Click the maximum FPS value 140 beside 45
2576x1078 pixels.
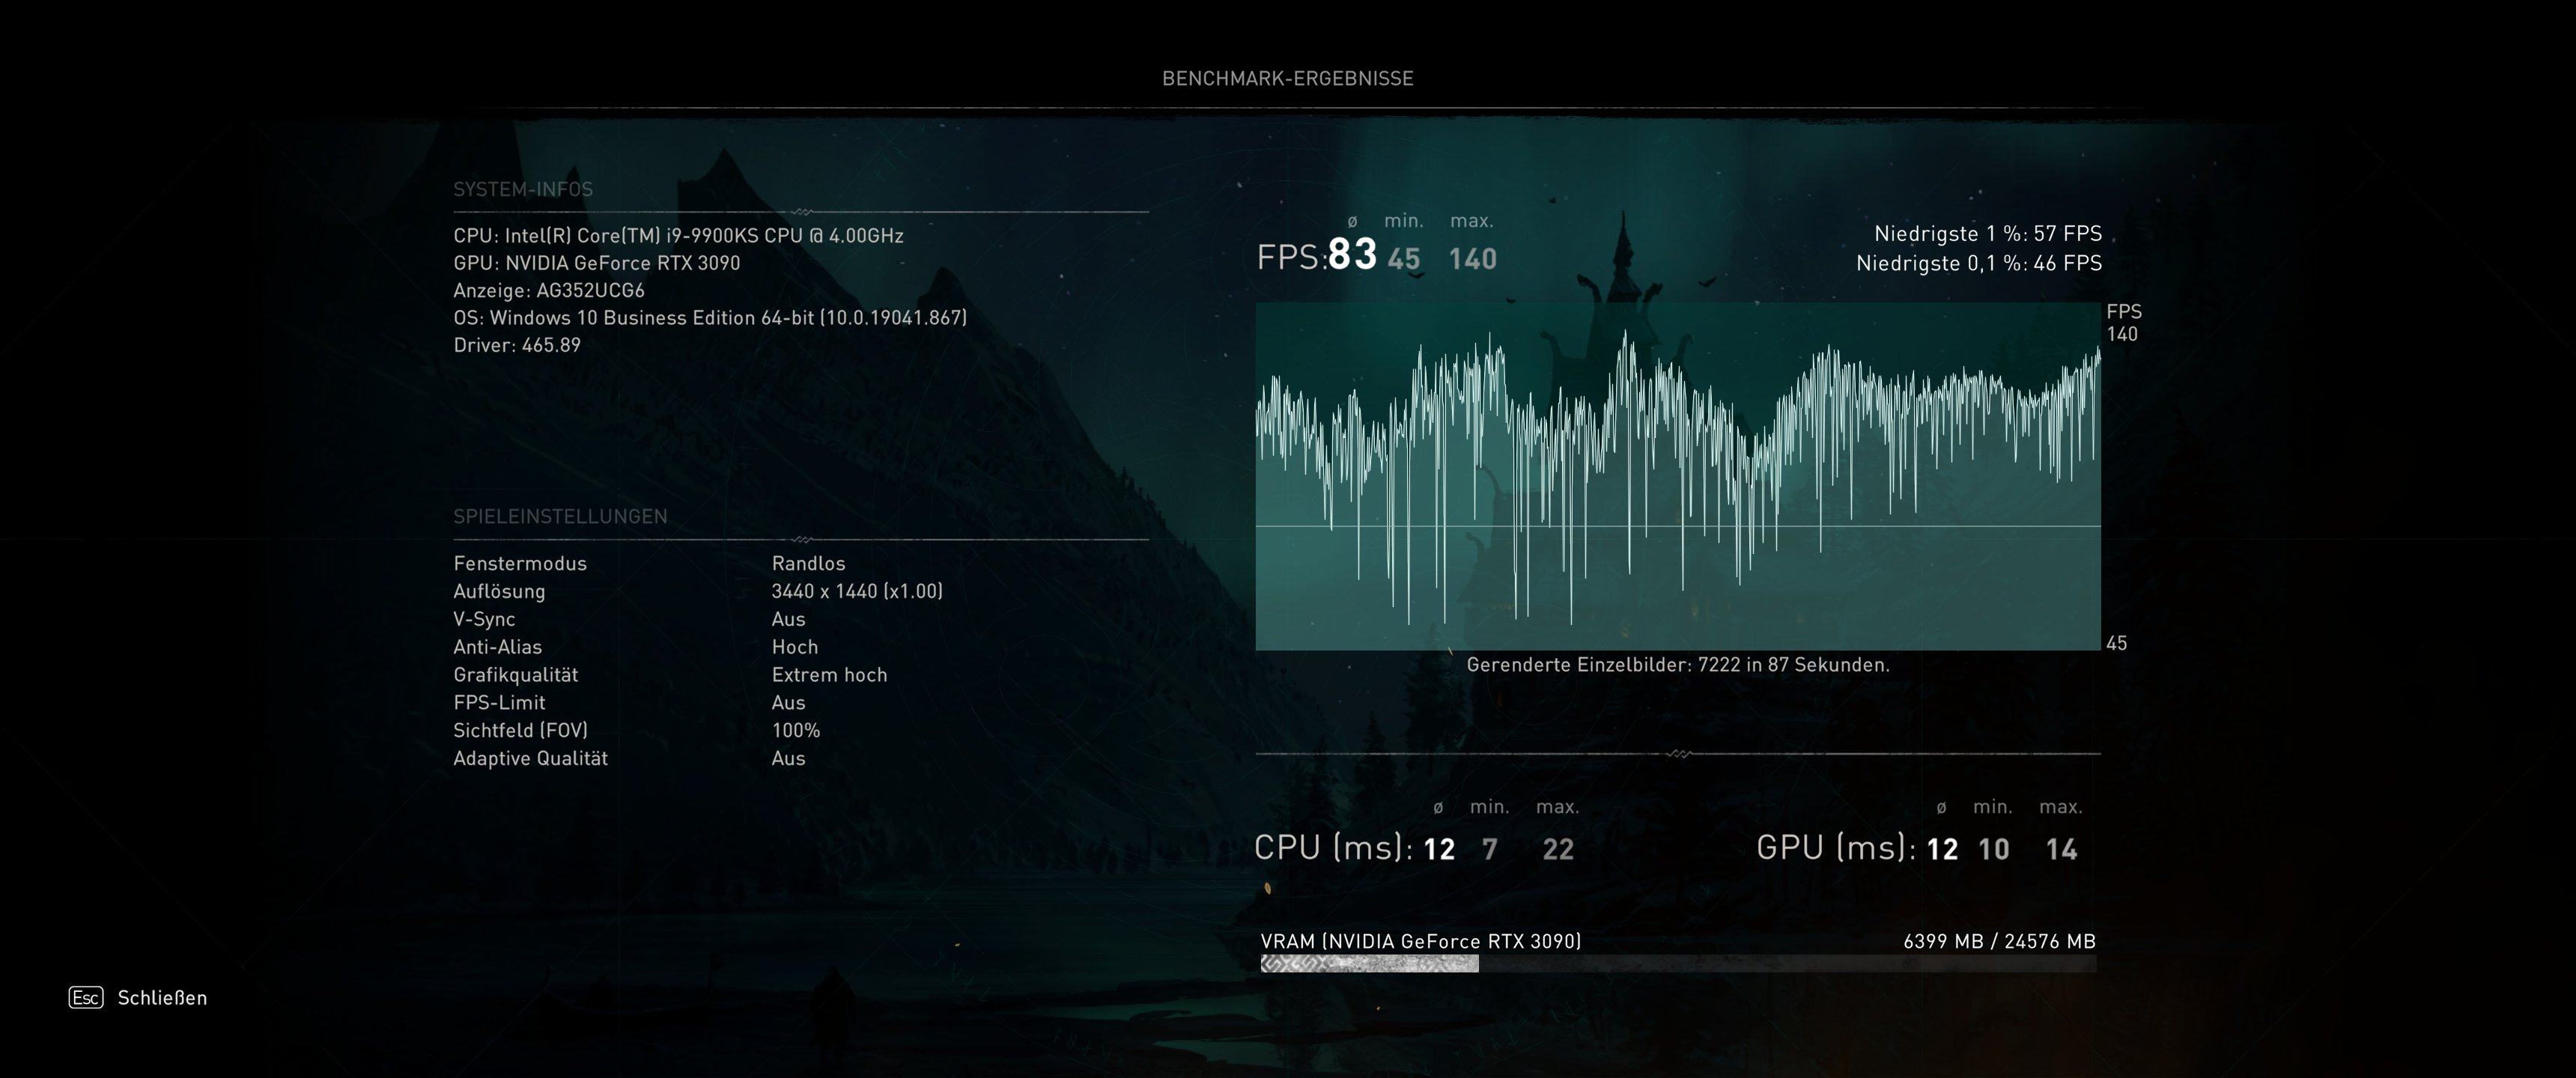(x=1472, y=259)
